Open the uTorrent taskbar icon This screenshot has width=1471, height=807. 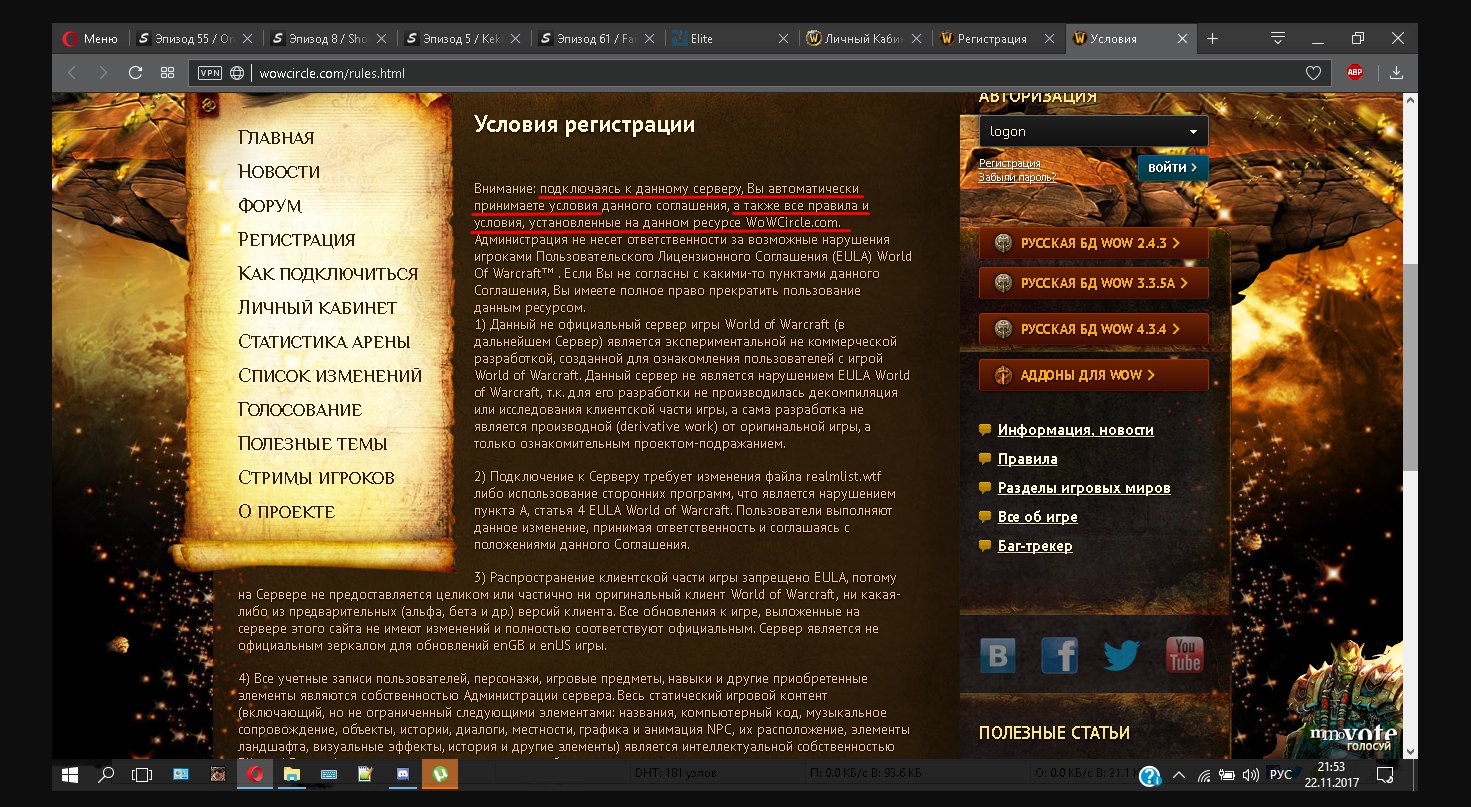[x=439, y=774]
